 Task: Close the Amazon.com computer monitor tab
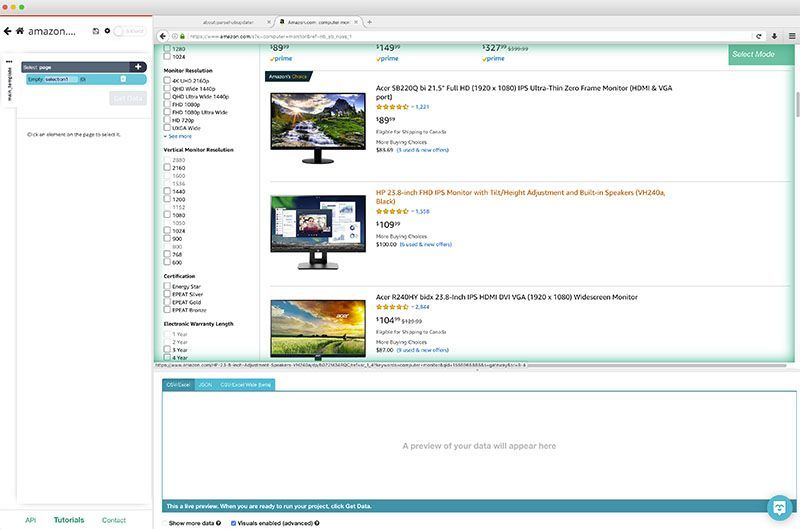click(356, 22)
